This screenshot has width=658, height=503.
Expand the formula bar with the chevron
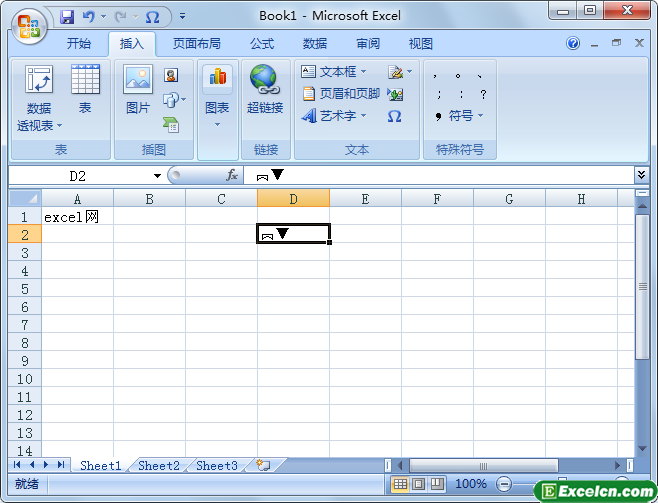coord(641,175)
